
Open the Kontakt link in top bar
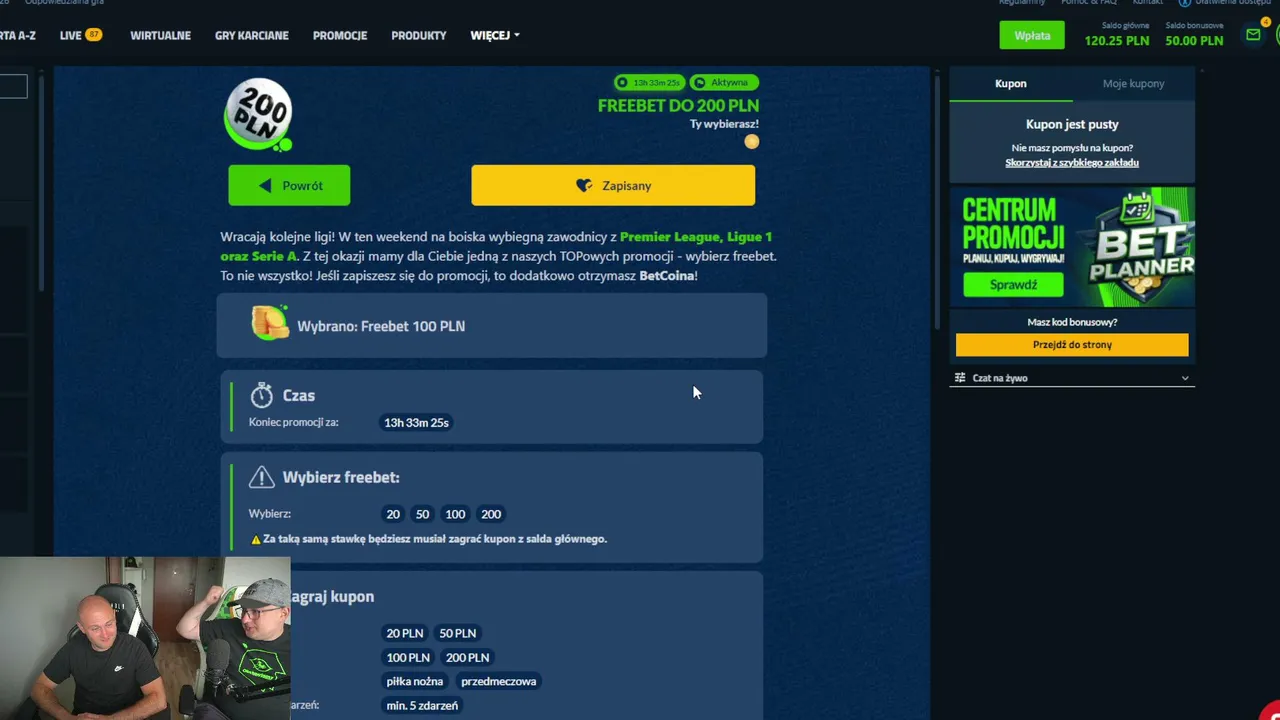tap(1148, 3)
